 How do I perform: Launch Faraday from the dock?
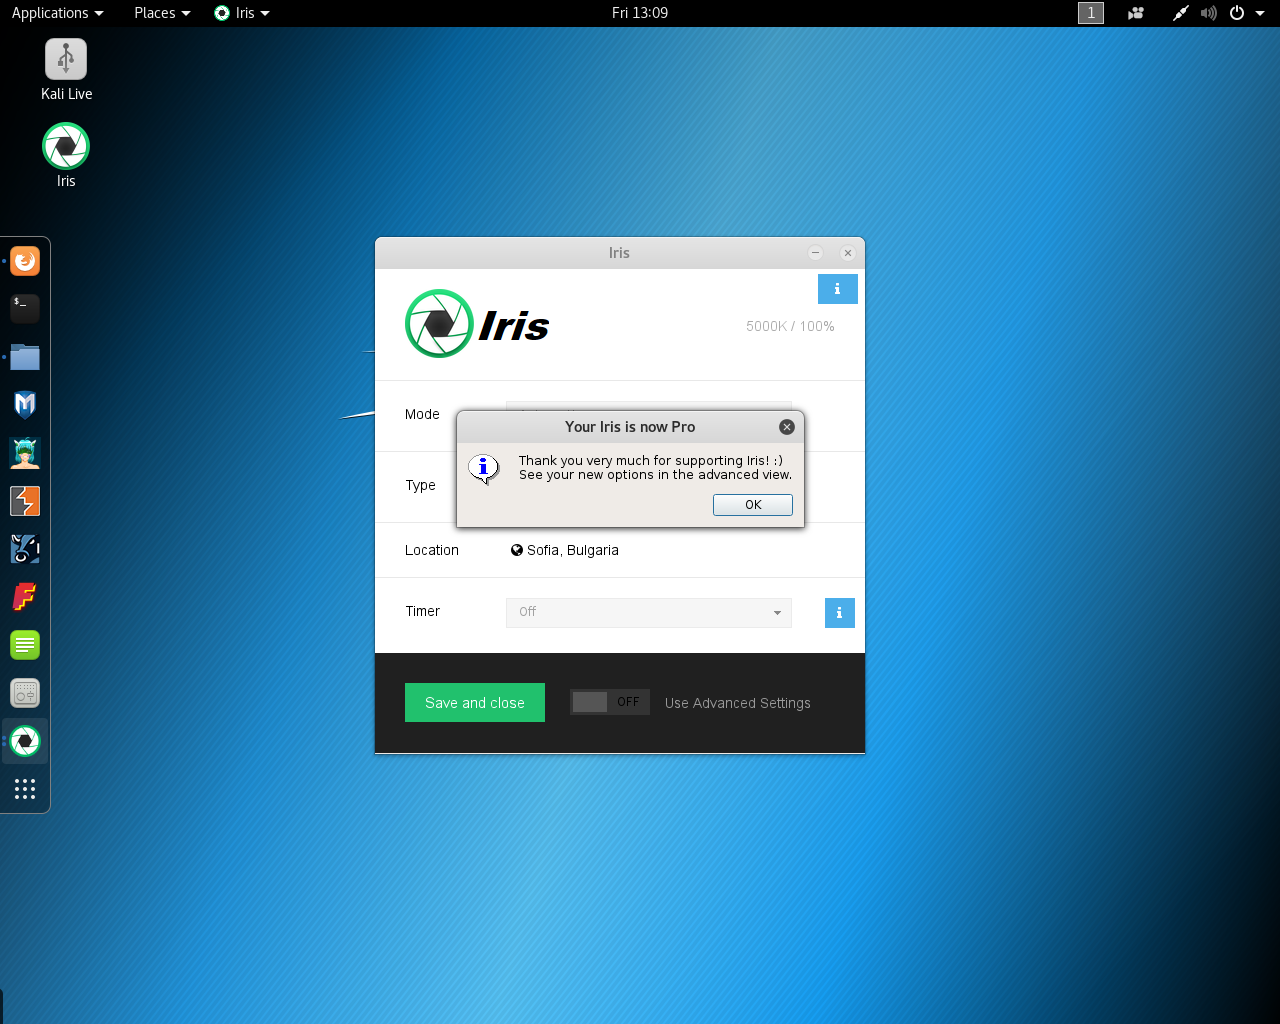[x=25, y=597]
